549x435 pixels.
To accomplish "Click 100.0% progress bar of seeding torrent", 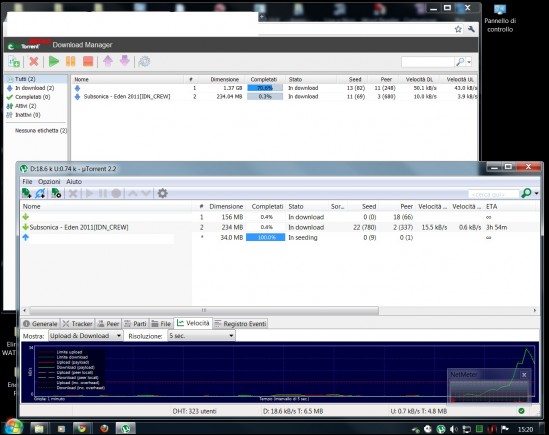I will pyautogui.click(x=265, y=237).
